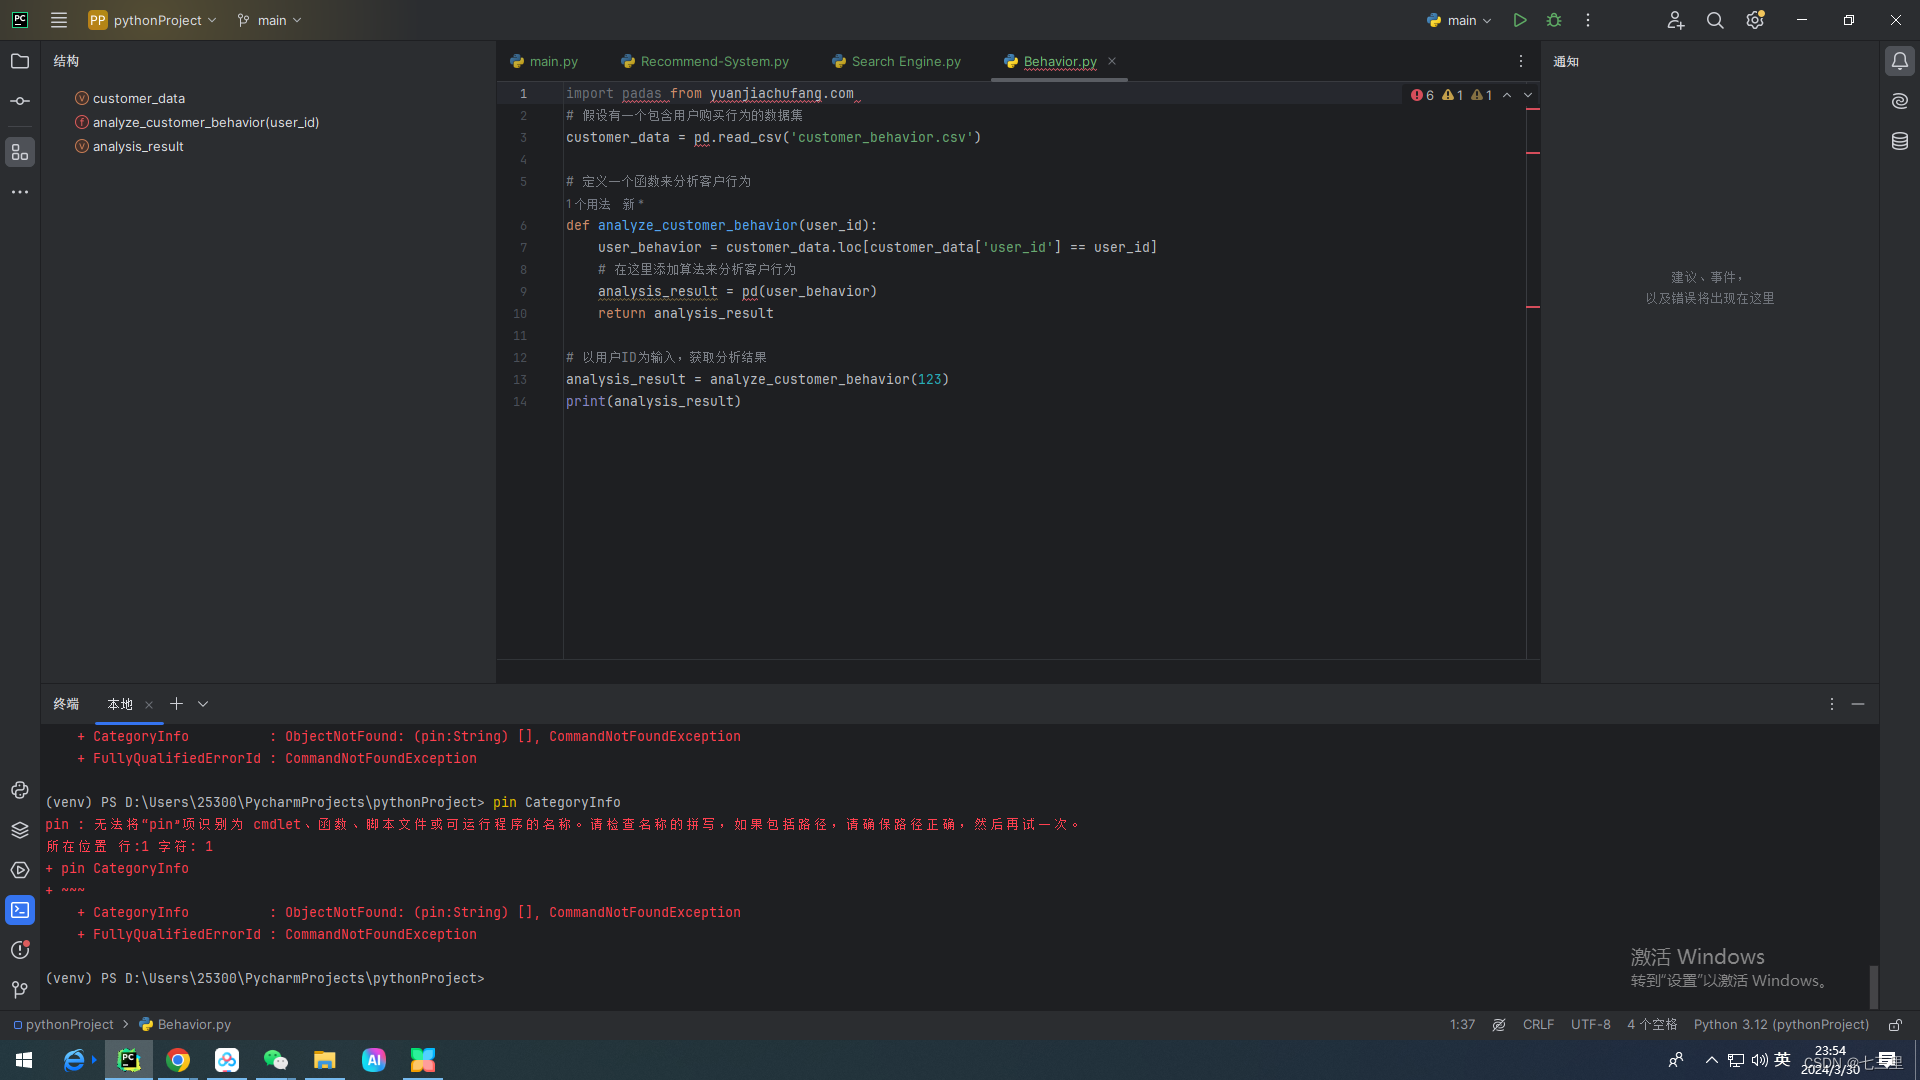Toggle AI completion status bar icon
1920x1080 pixels.
tap(1499, 1025)
